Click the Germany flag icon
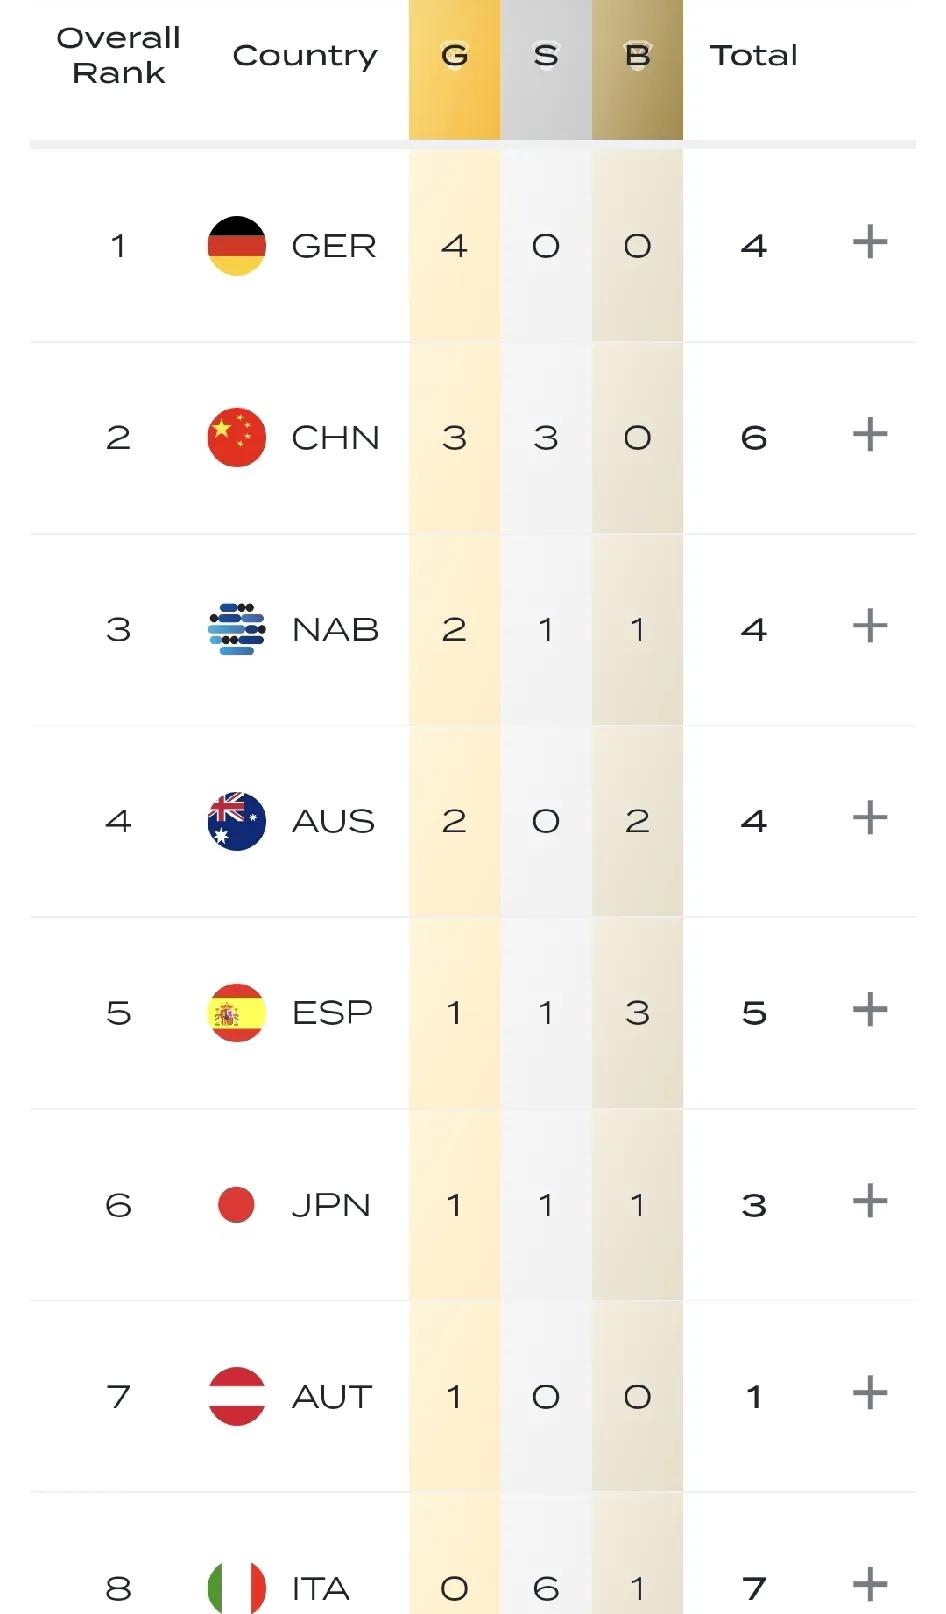Image resolution: width=946 pixels, height=1614 pixels. [236, 245]
